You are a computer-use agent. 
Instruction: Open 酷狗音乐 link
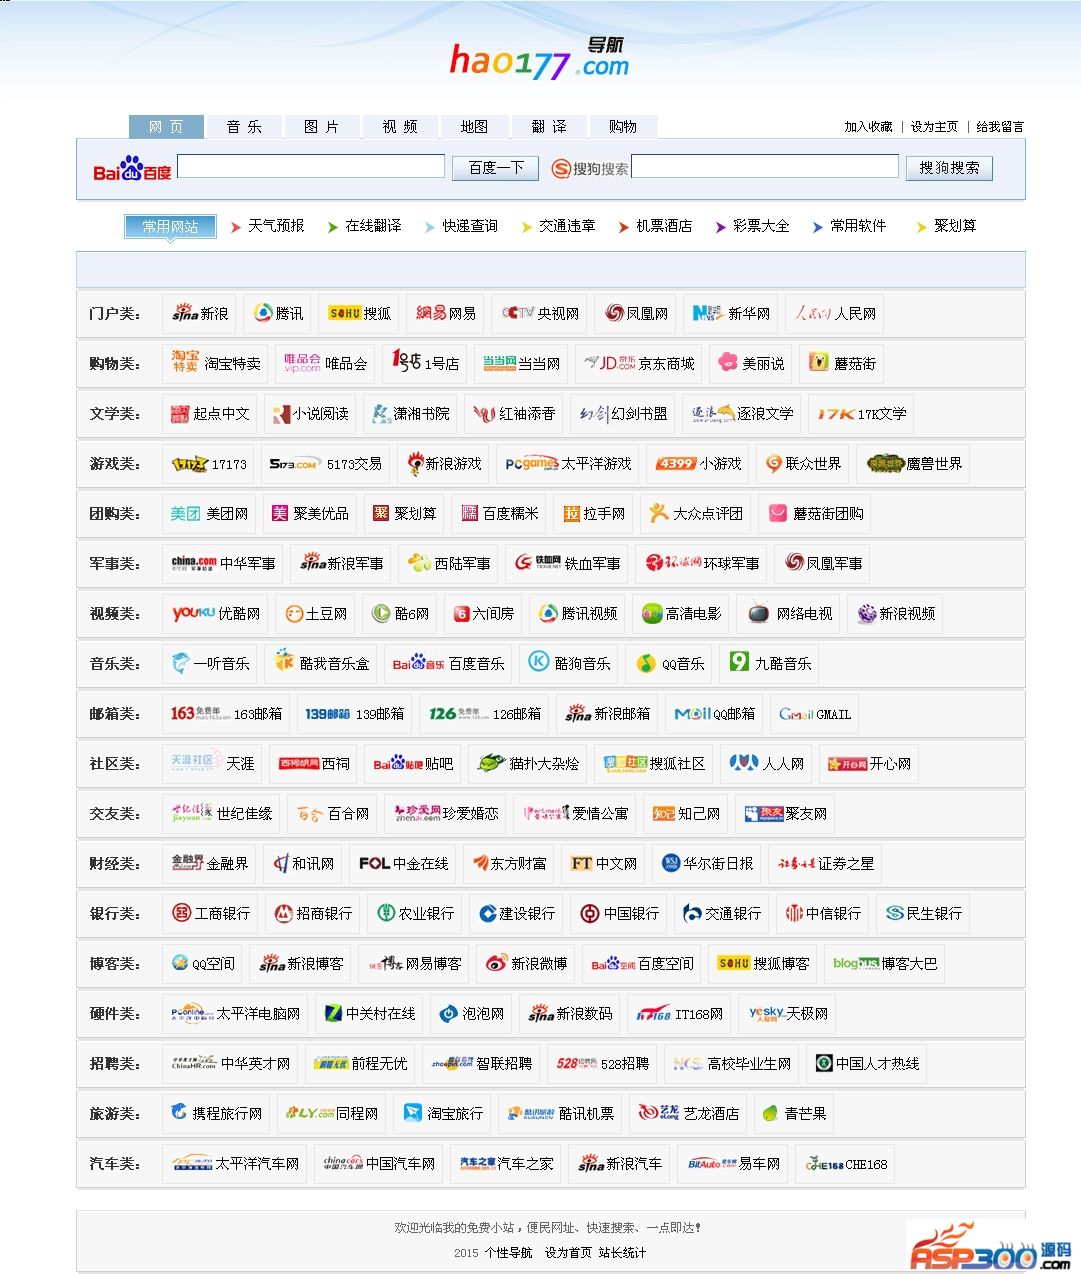tap(569, 663)
